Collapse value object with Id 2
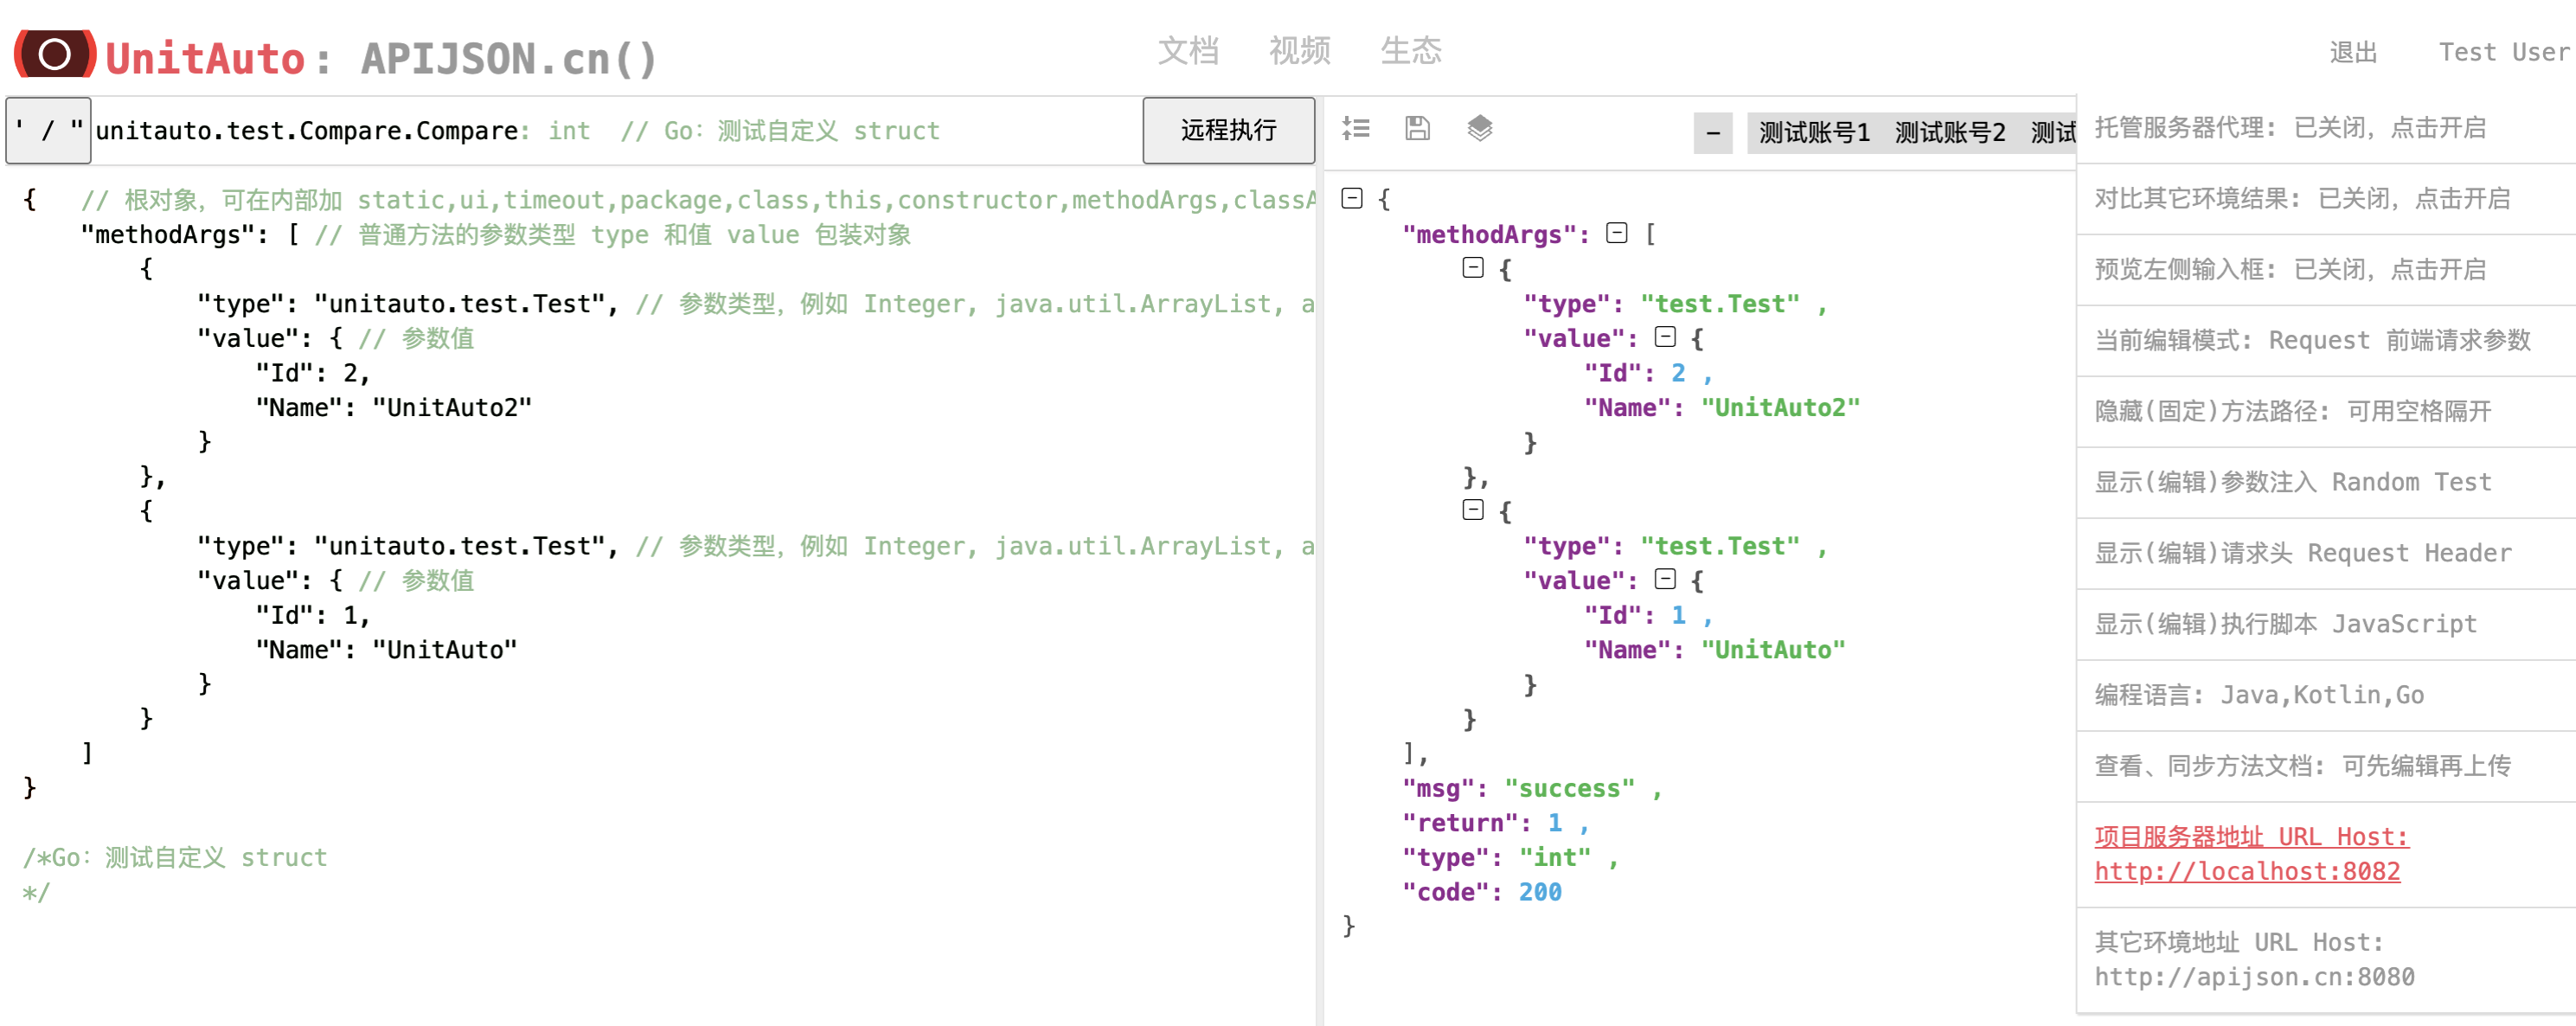This screenshot has width=2576, height=1026. [x=1665, y=337]
